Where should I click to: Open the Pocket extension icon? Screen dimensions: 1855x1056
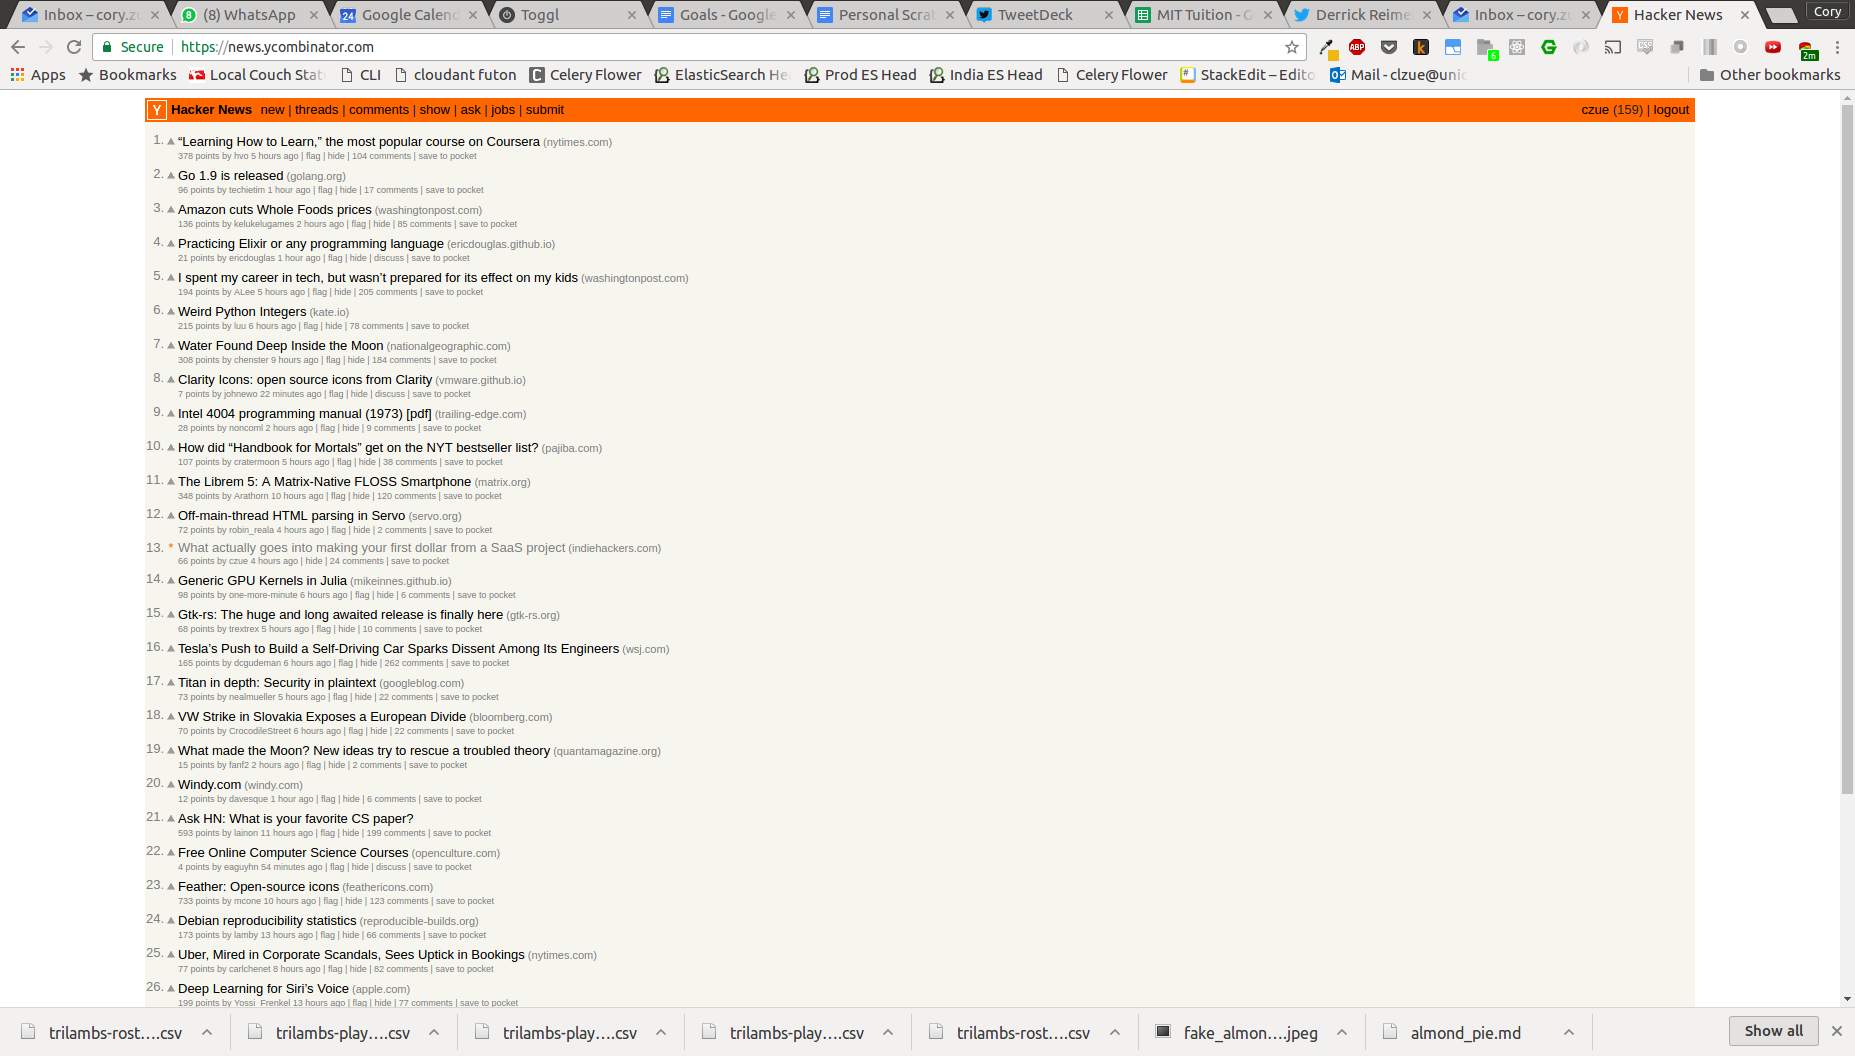coord(1389,47)
